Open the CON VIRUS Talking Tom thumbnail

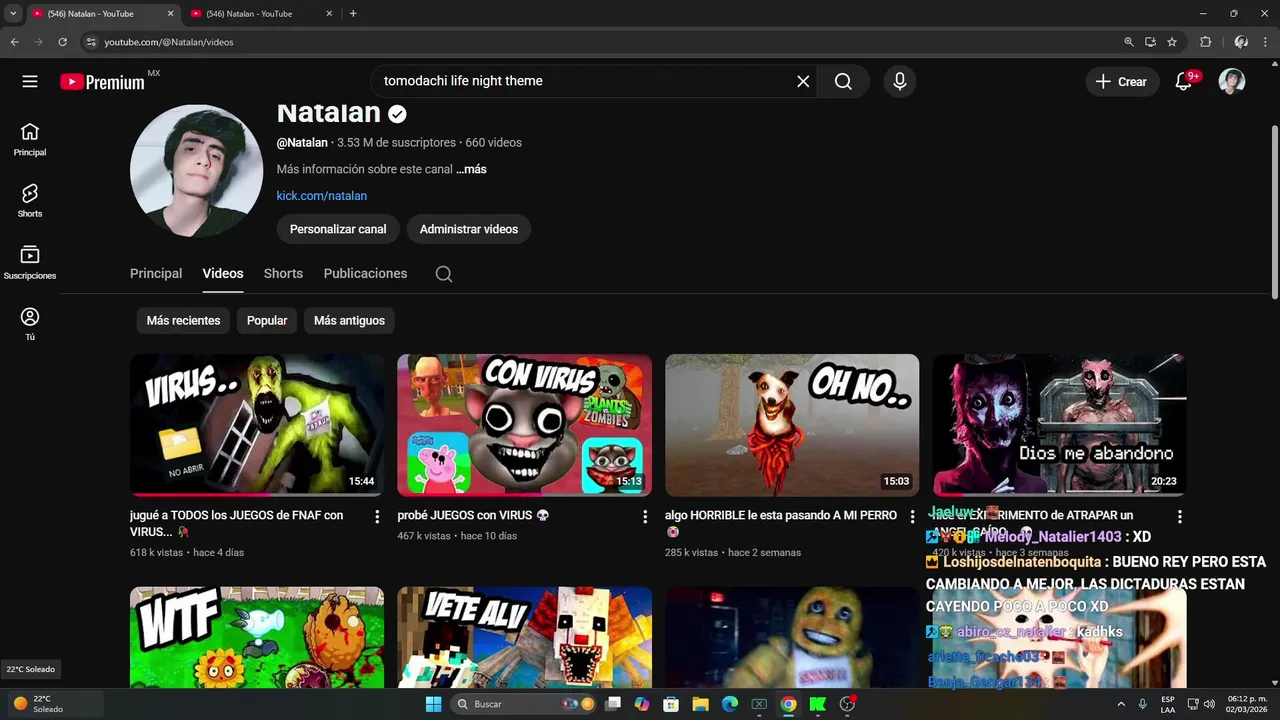coord(524,425)
